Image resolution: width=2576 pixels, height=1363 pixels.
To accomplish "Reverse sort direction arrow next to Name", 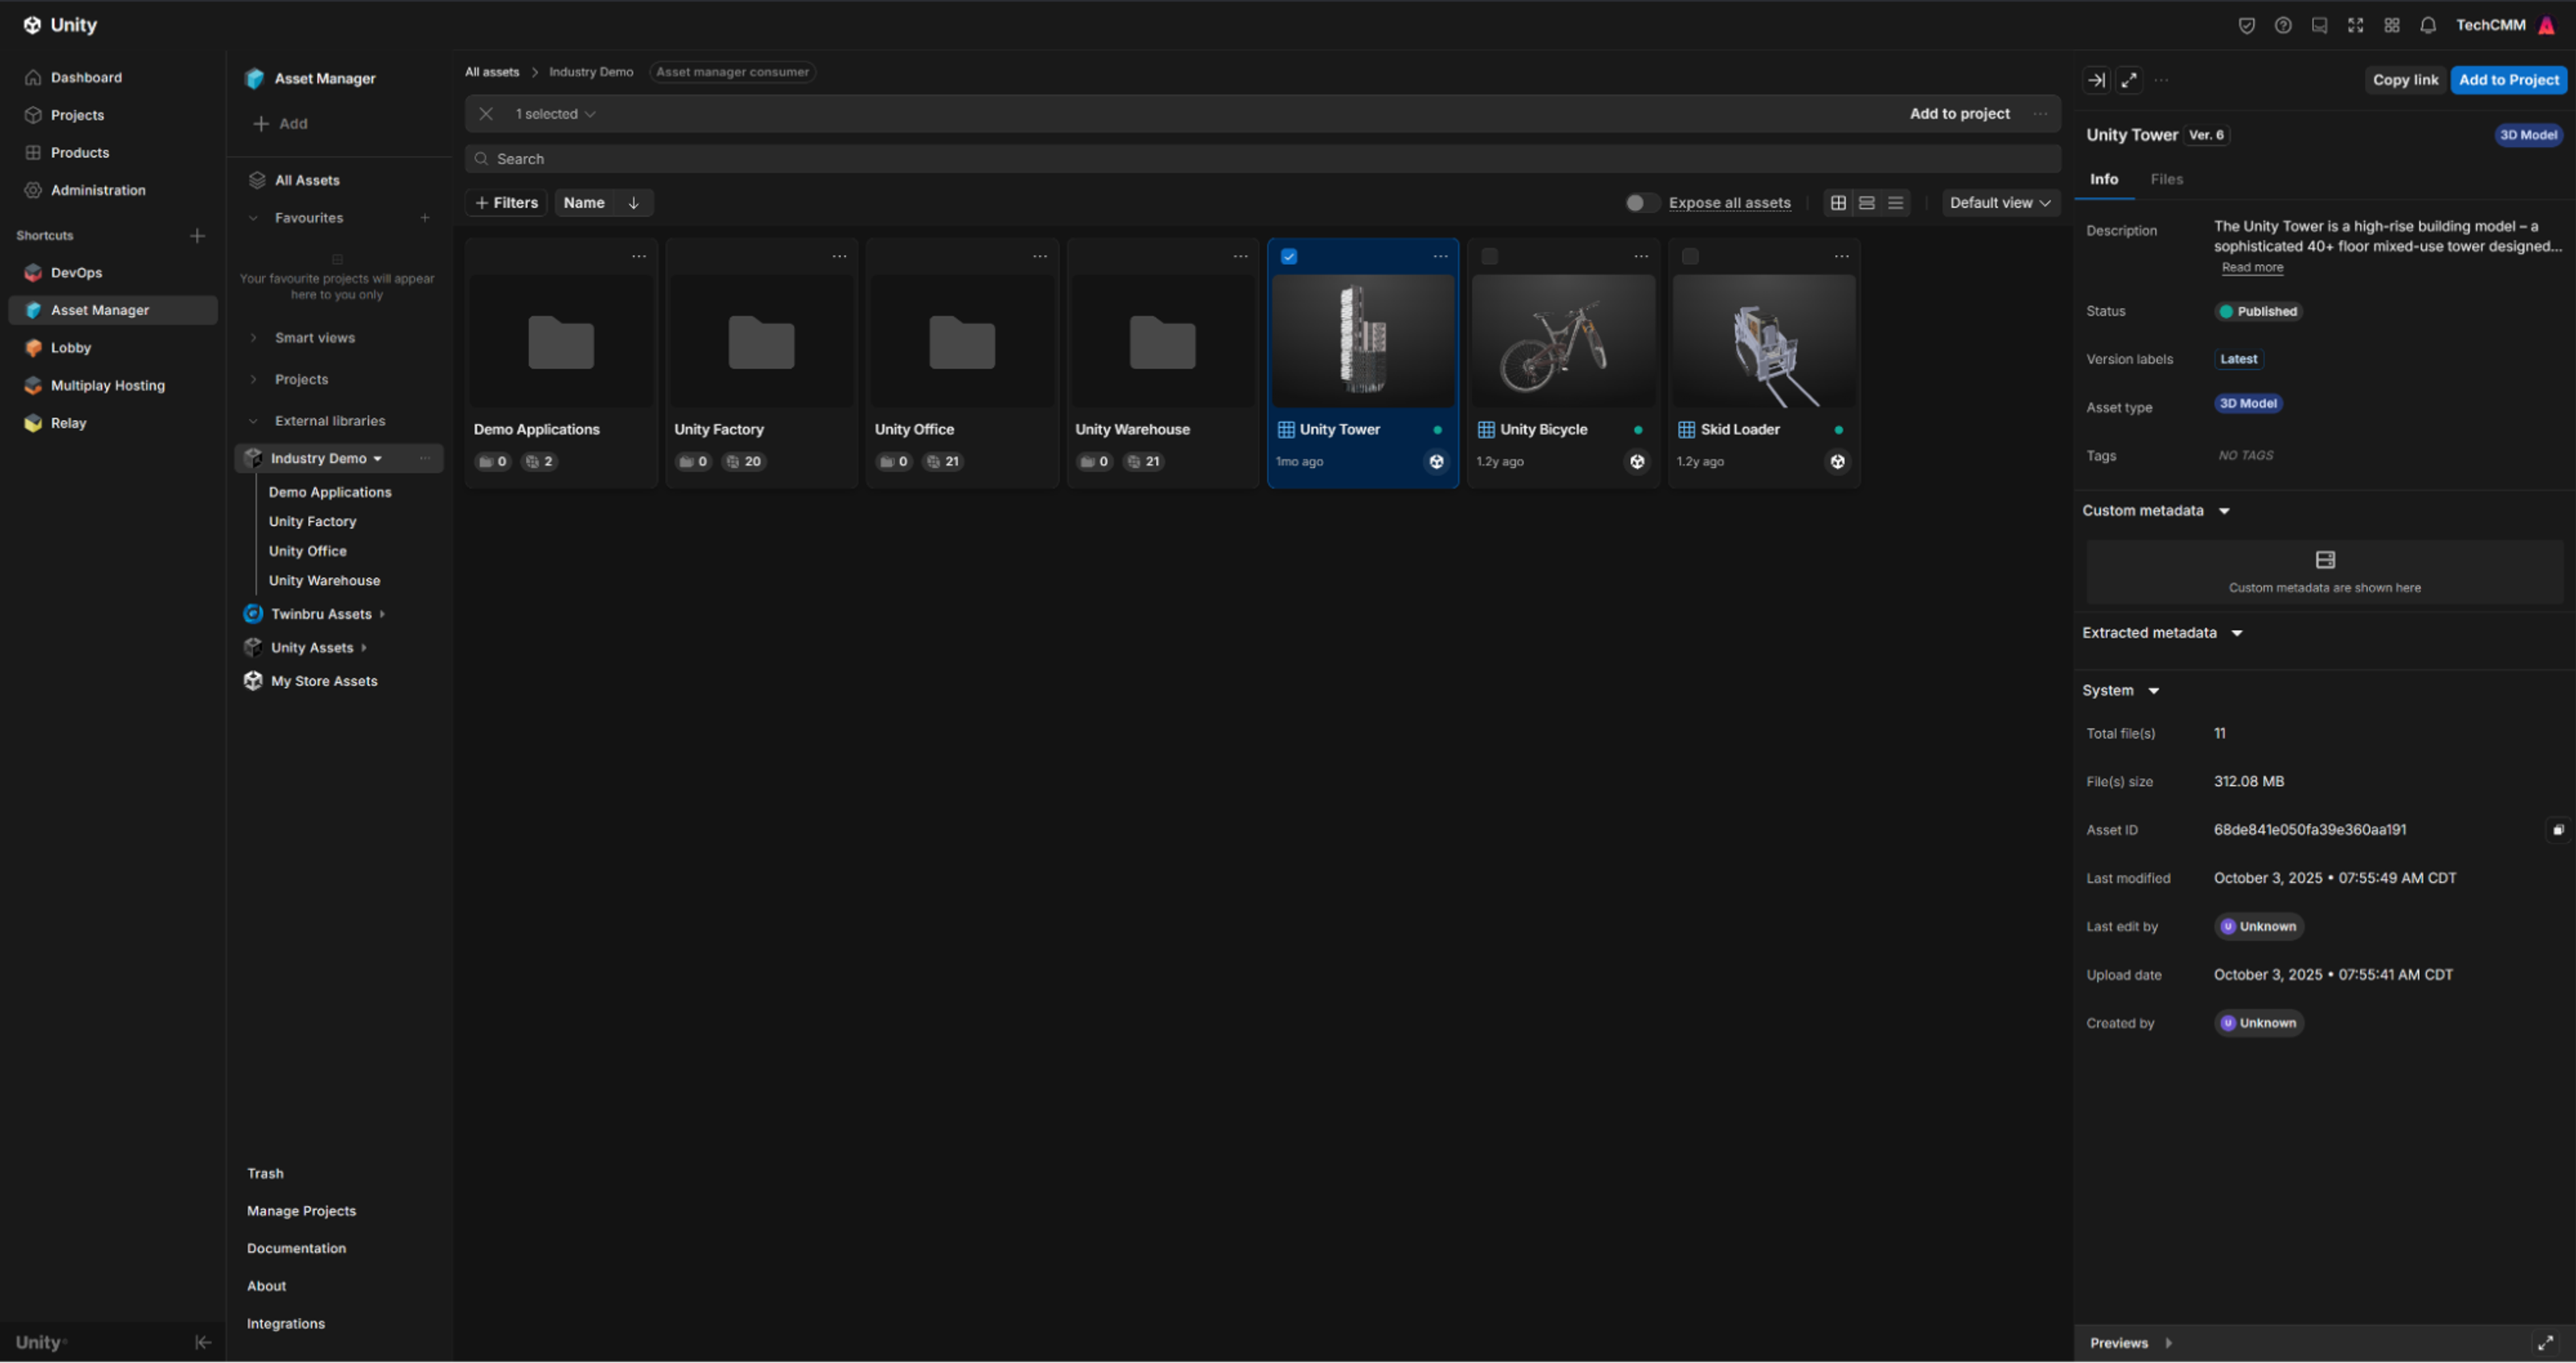I will (633, 203).
